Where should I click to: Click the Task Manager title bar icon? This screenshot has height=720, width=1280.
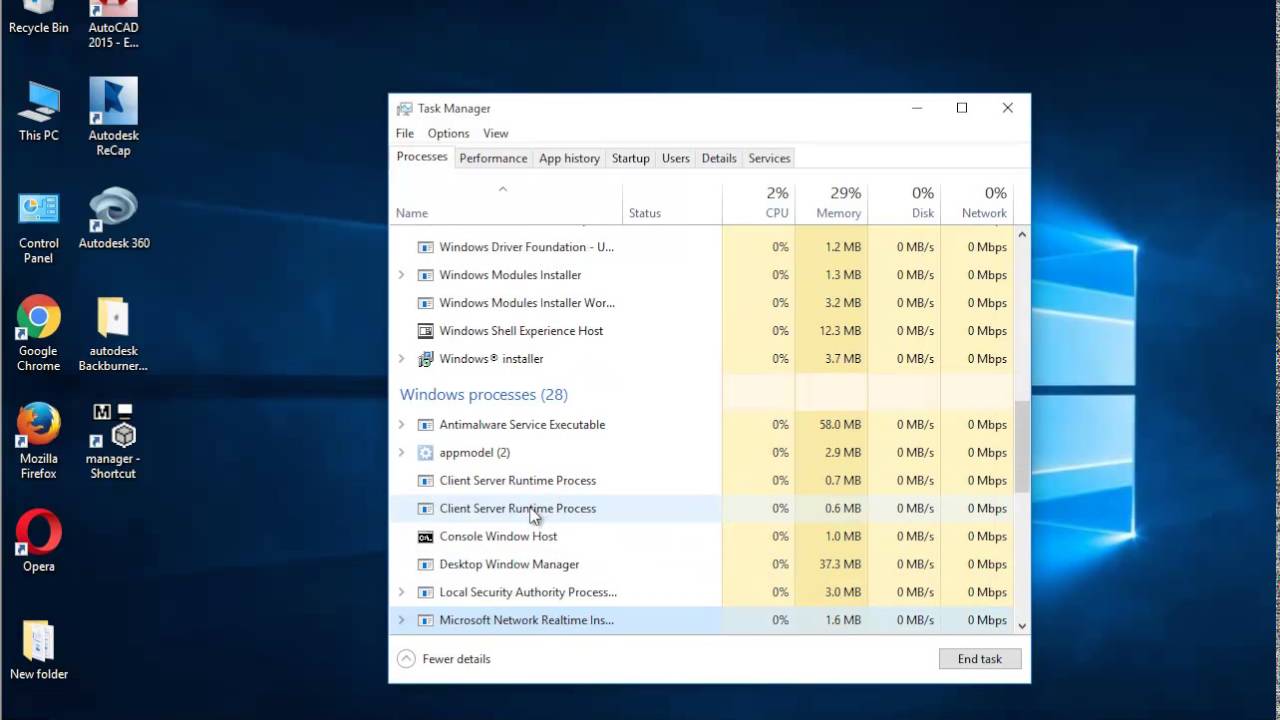point(404,108)
